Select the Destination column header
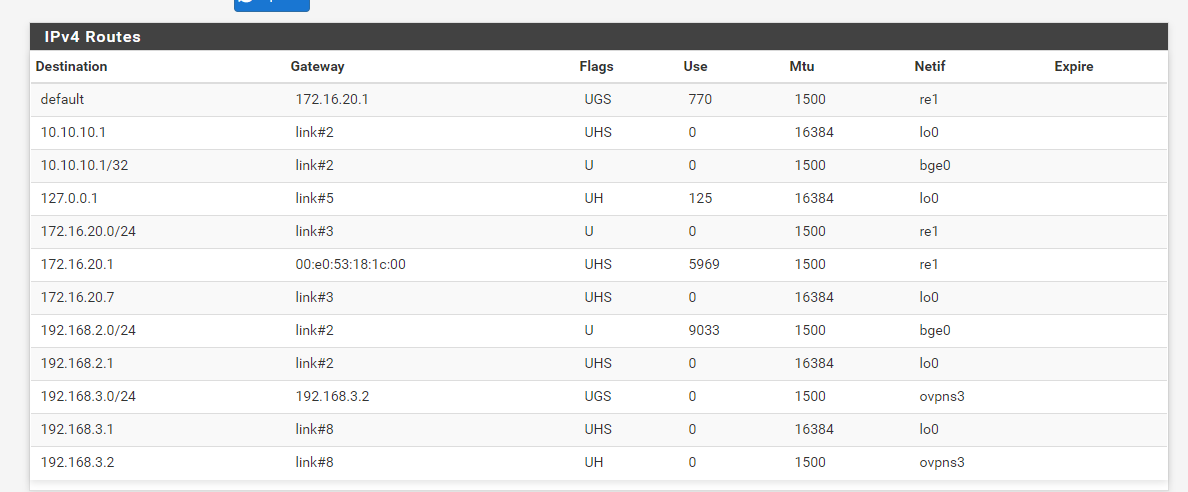The image size is (1188, 492). (x=71, y=67)
